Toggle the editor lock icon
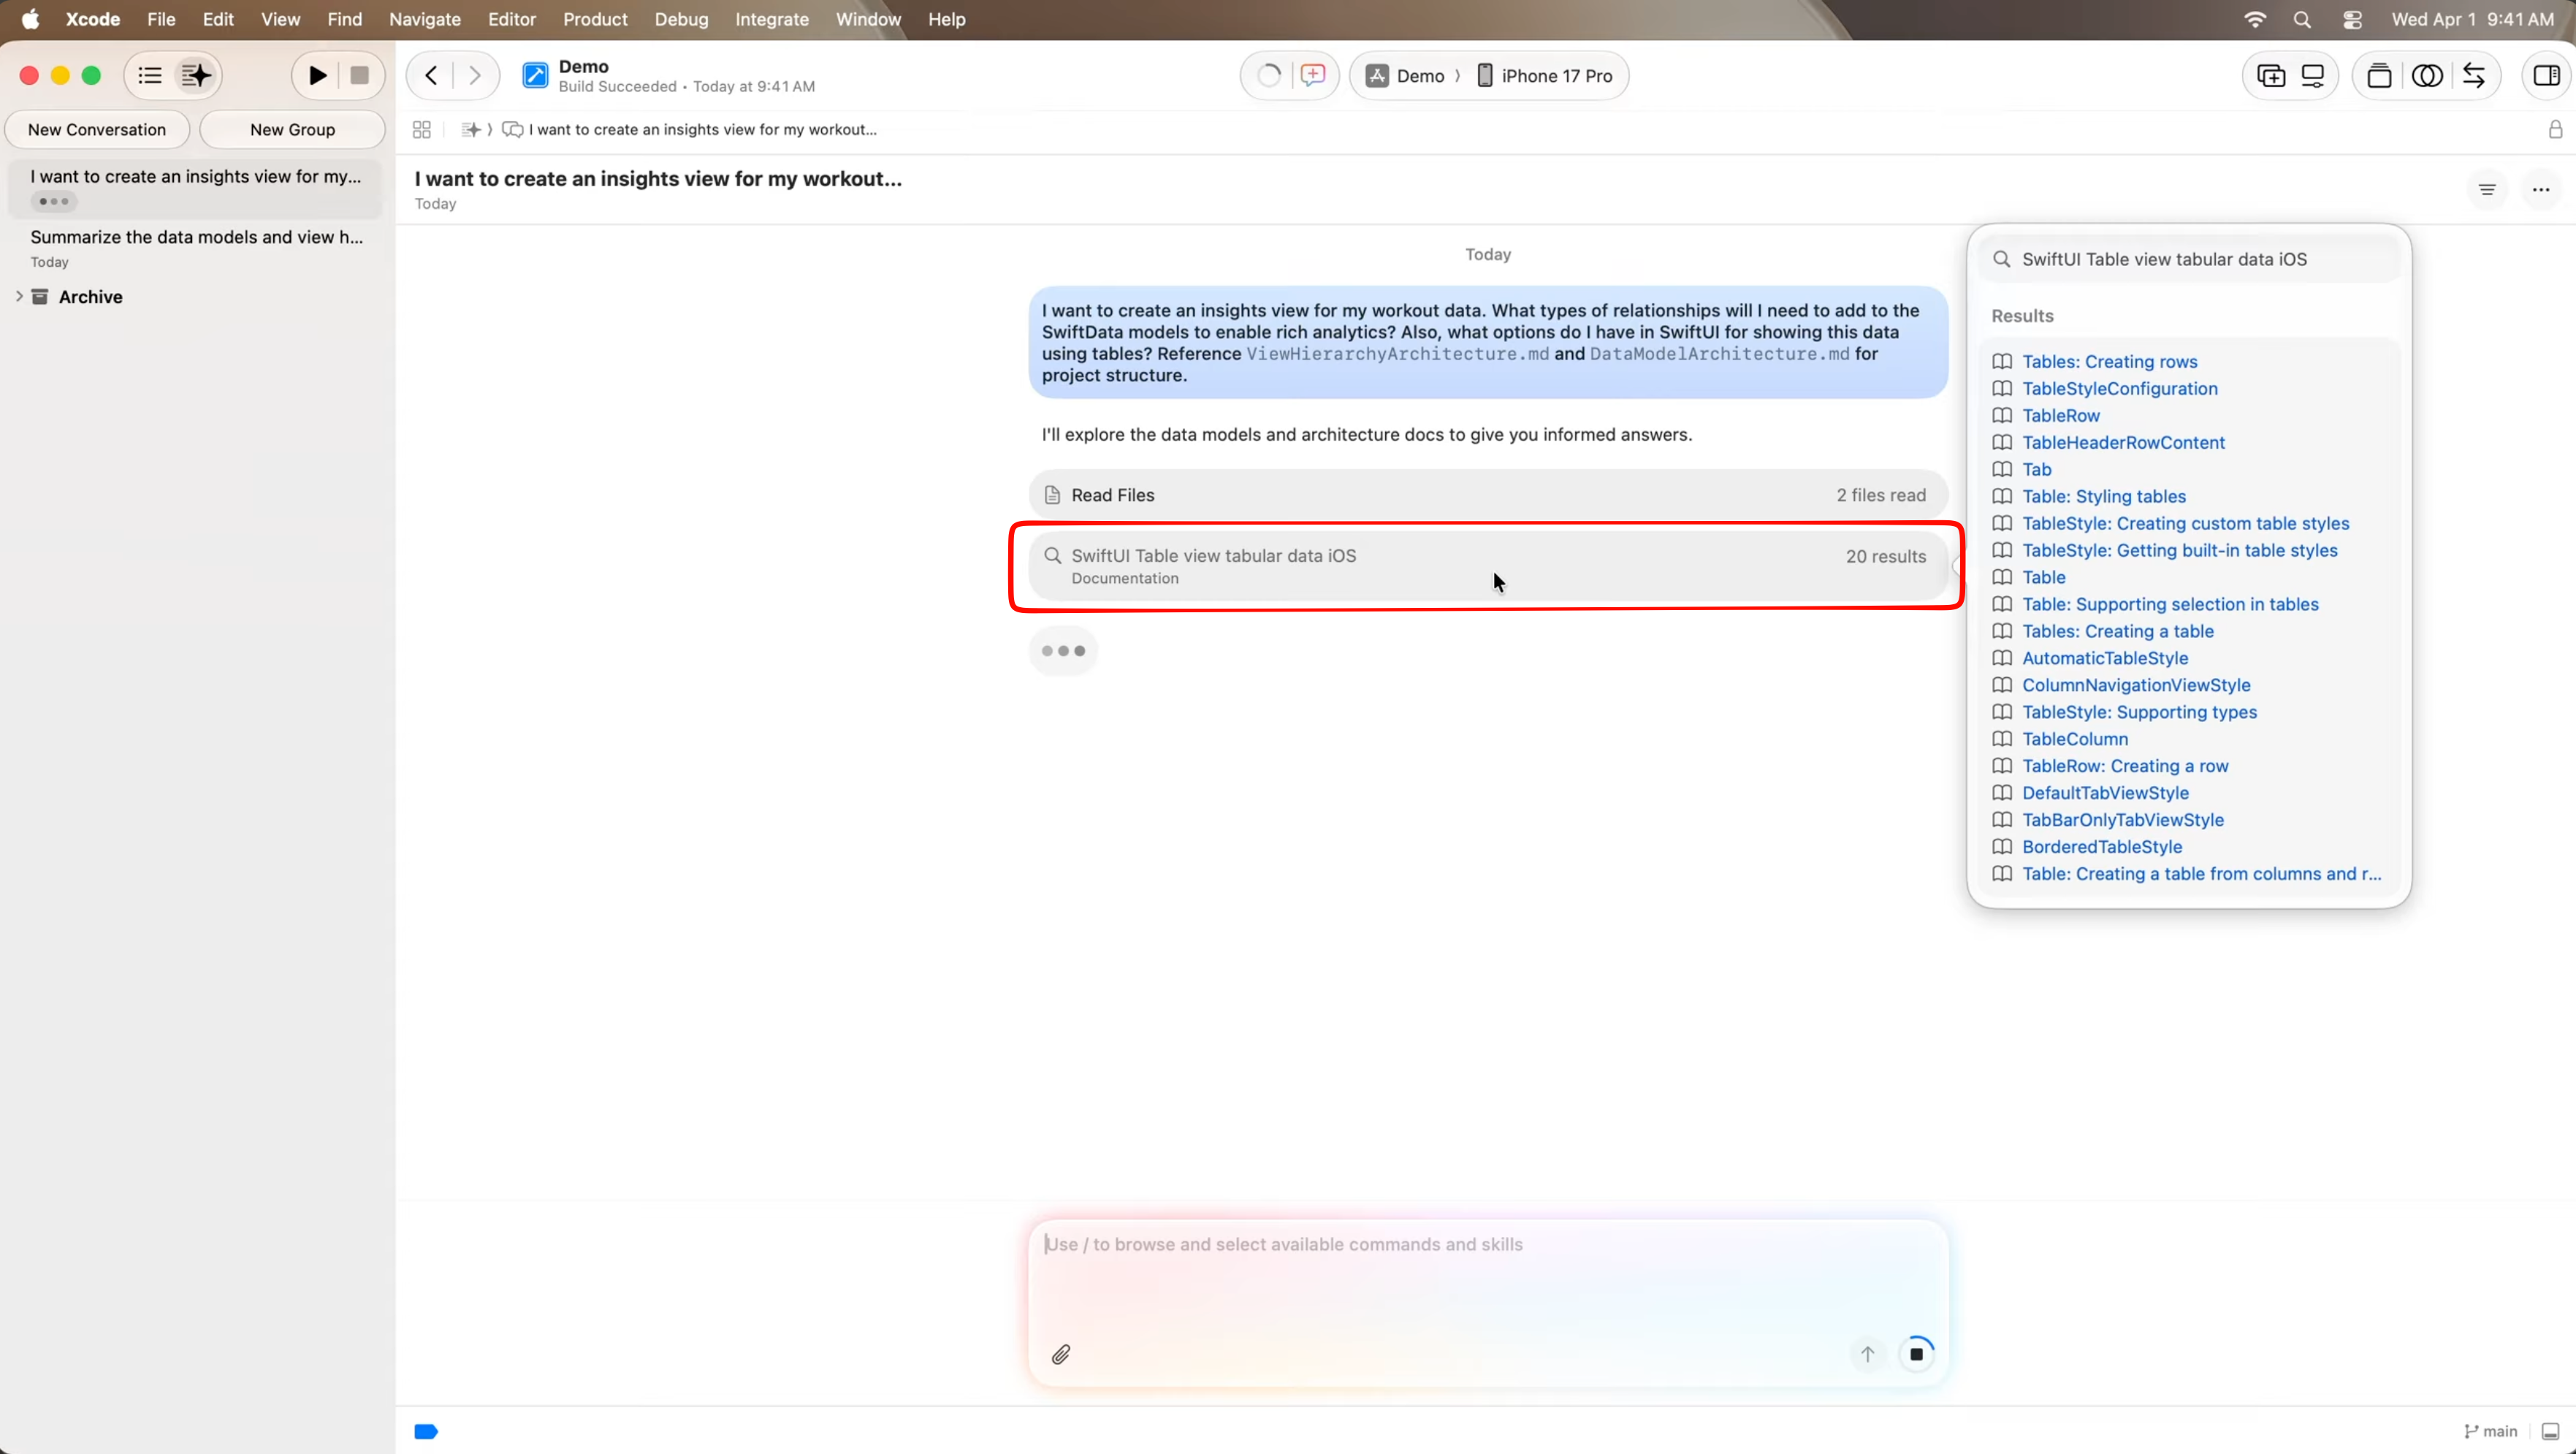 tap(2555, 129)
